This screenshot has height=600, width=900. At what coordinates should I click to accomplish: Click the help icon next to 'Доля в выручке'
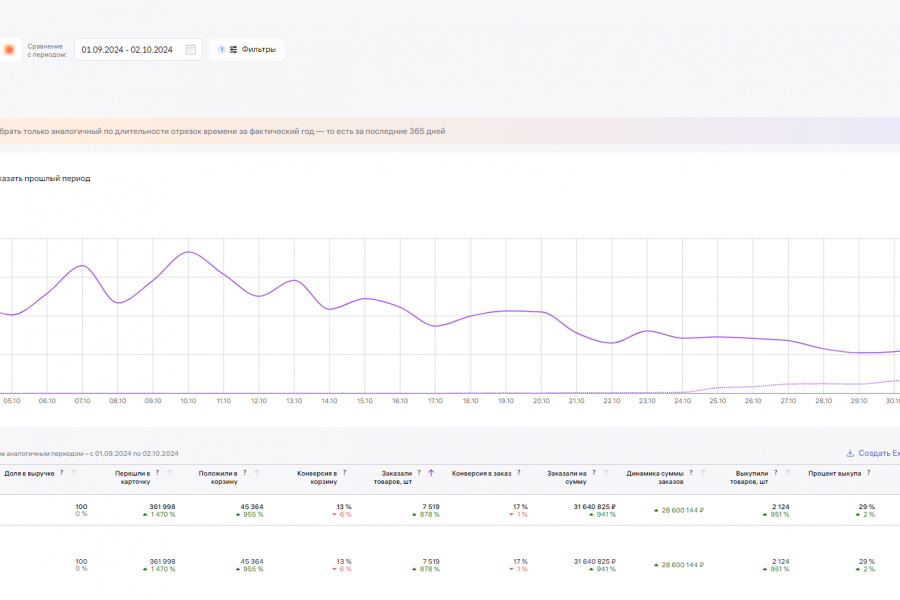(x=61, y=472)
